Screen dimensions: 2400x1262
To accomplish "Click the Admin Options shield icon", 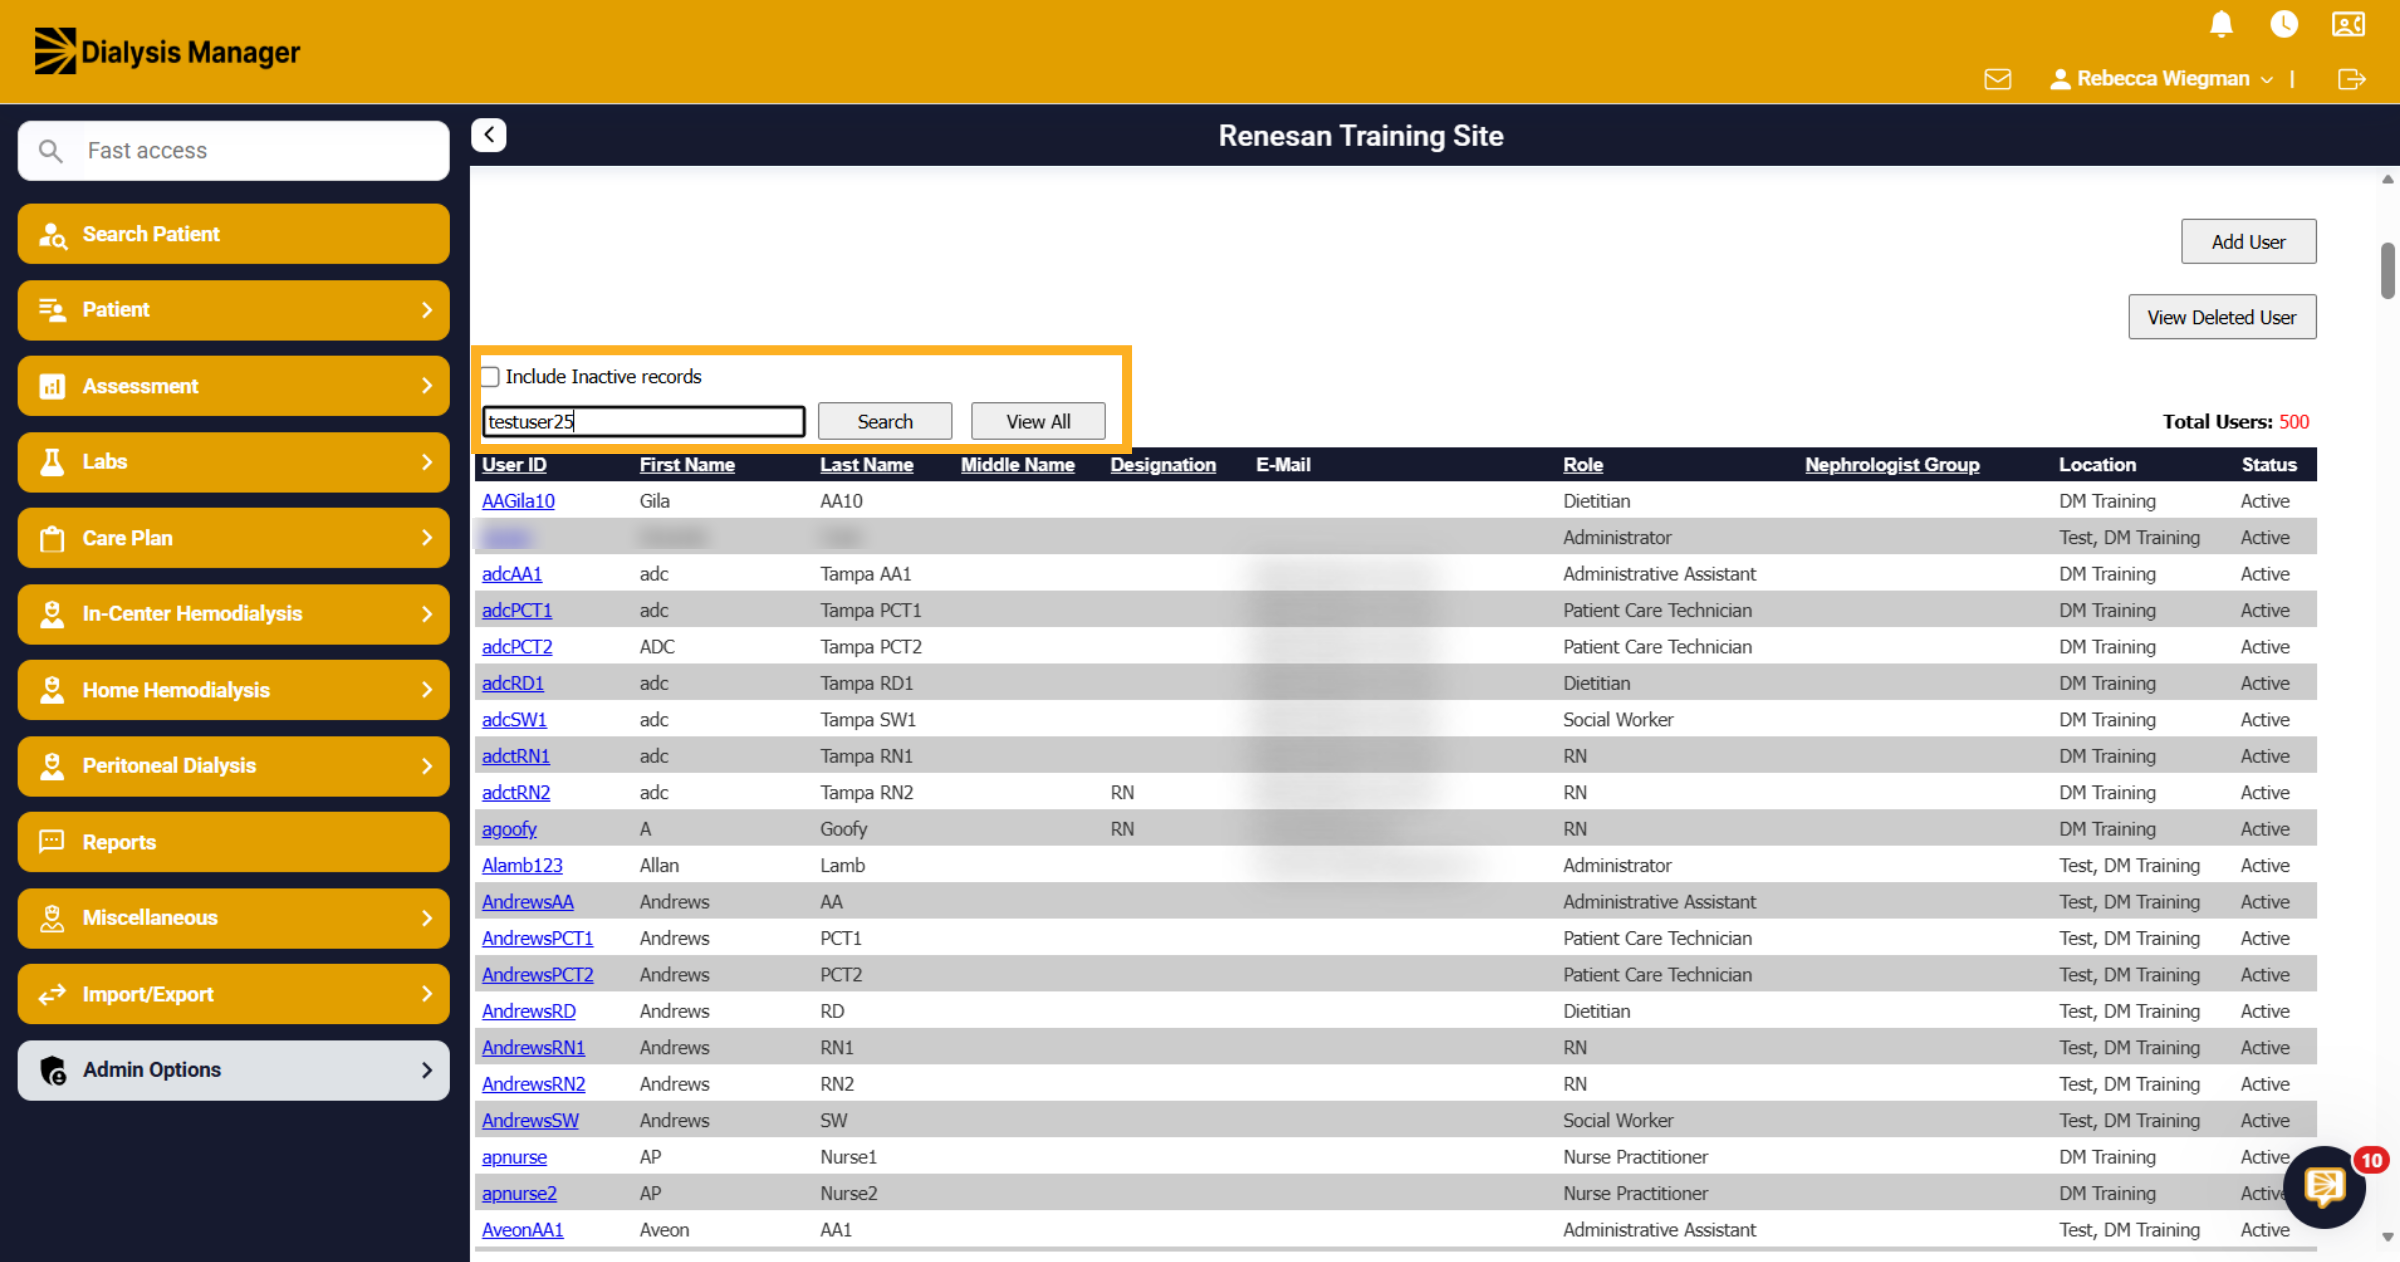I will (52, 1070).
